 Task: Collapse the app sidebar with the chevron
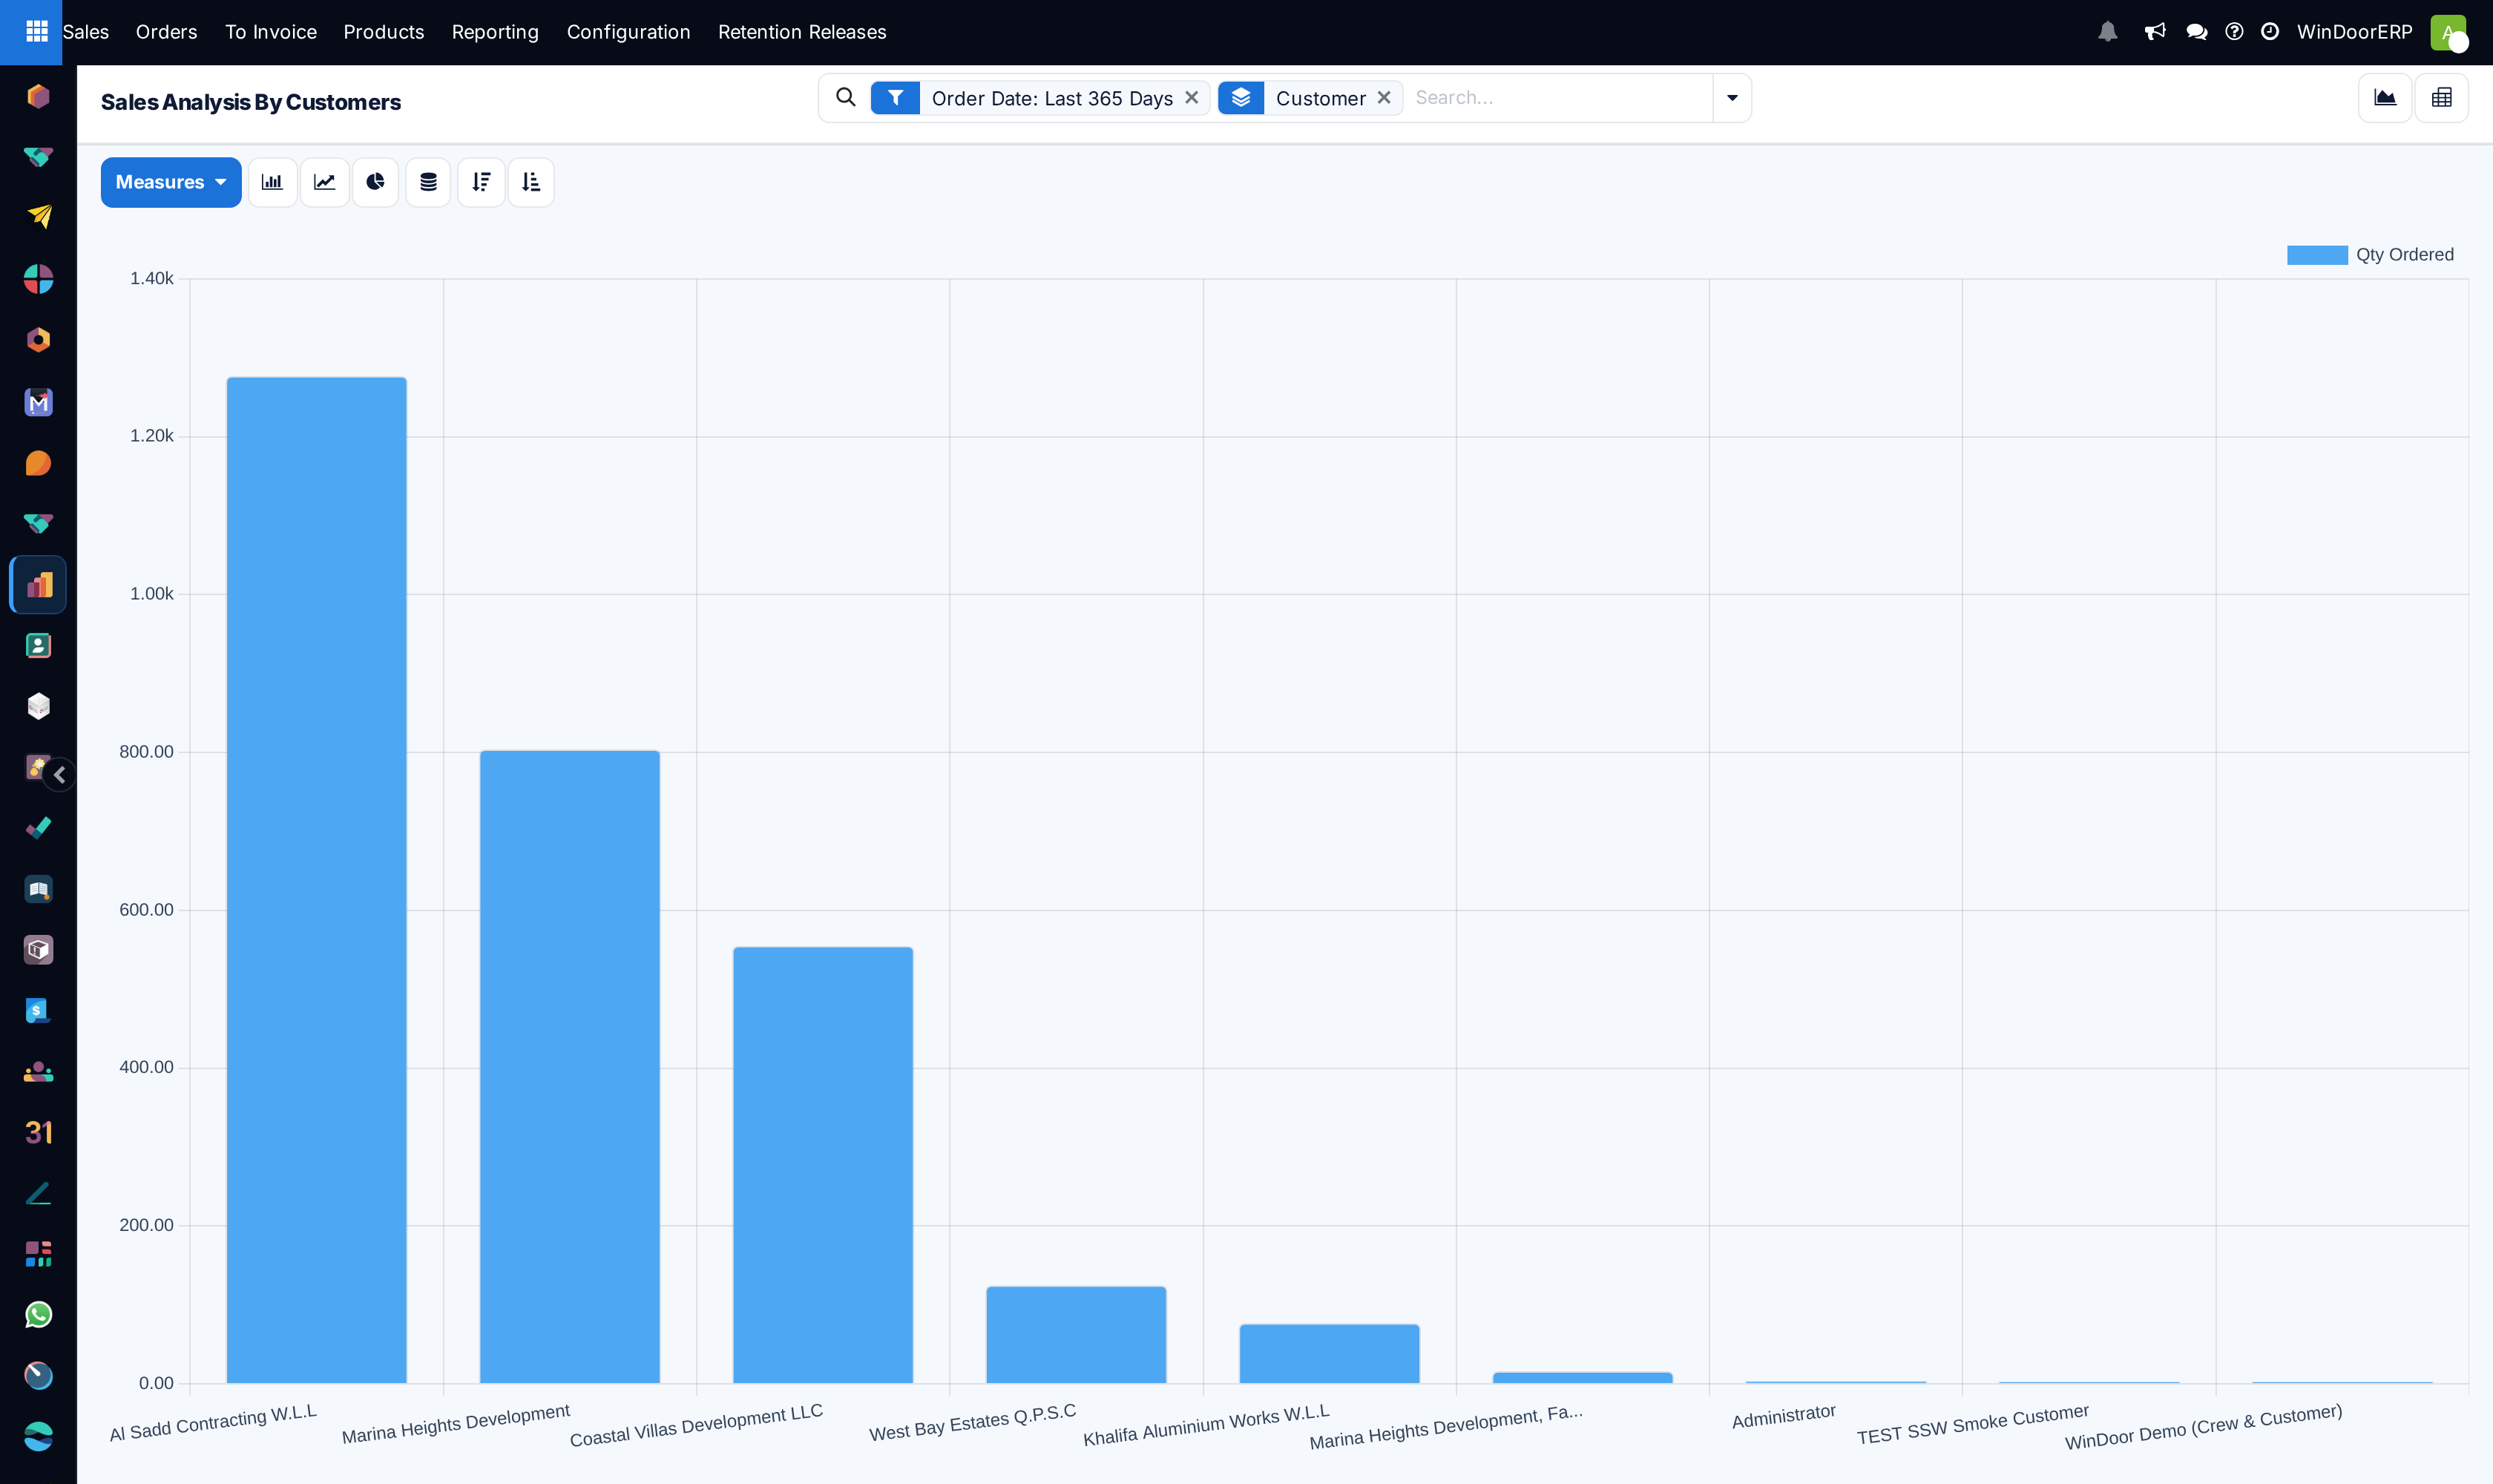point(60,775)
